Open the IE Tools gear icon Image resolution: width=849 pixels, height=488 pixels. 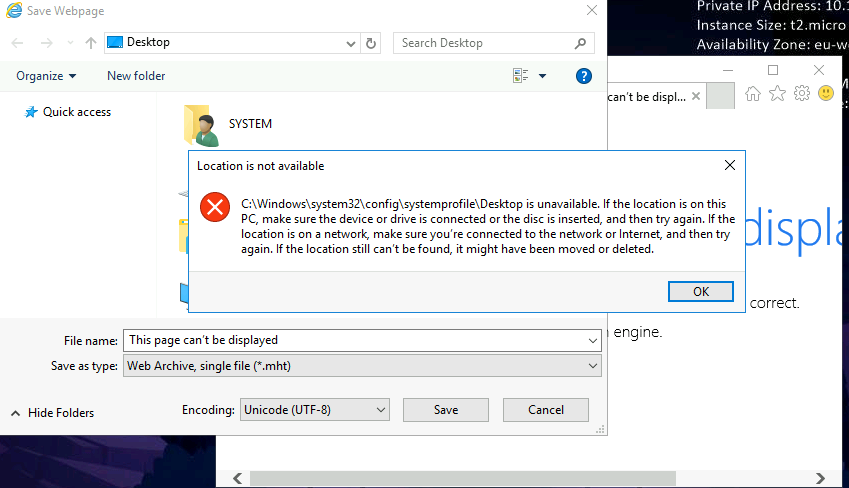coord(801,93)
